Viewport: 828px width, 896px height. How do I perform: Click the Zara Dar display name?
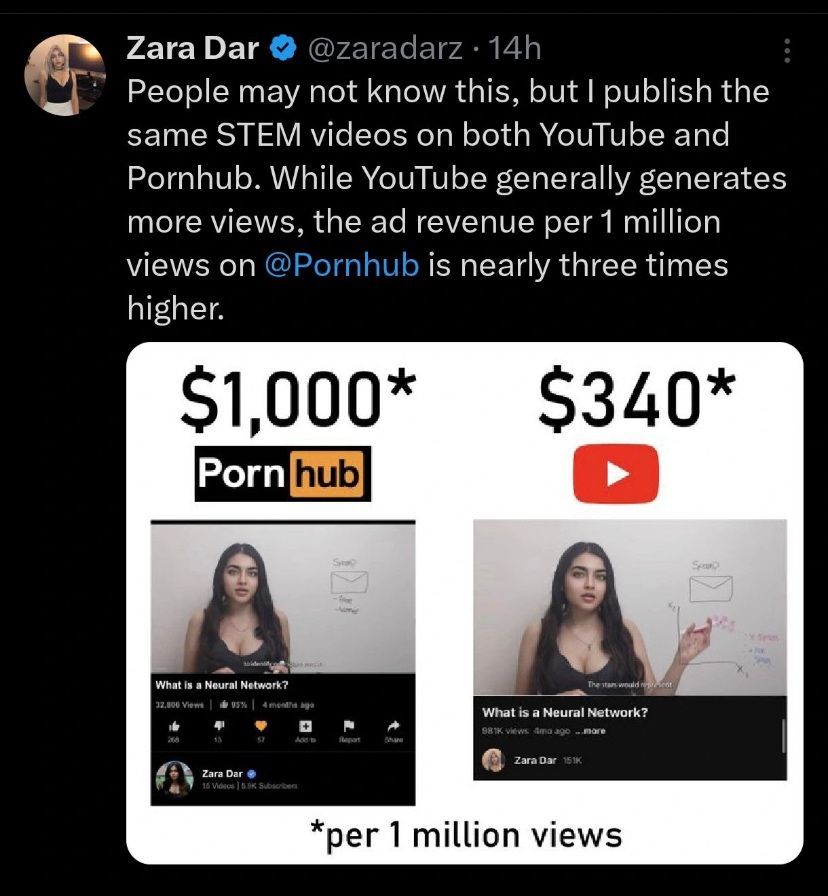coord(193,49)
